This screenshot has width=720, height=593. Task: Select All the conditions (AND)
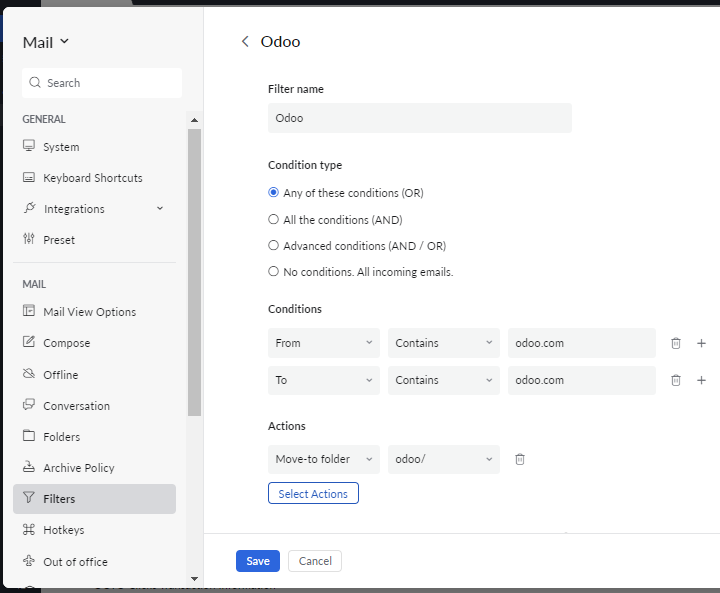point(273,220)
